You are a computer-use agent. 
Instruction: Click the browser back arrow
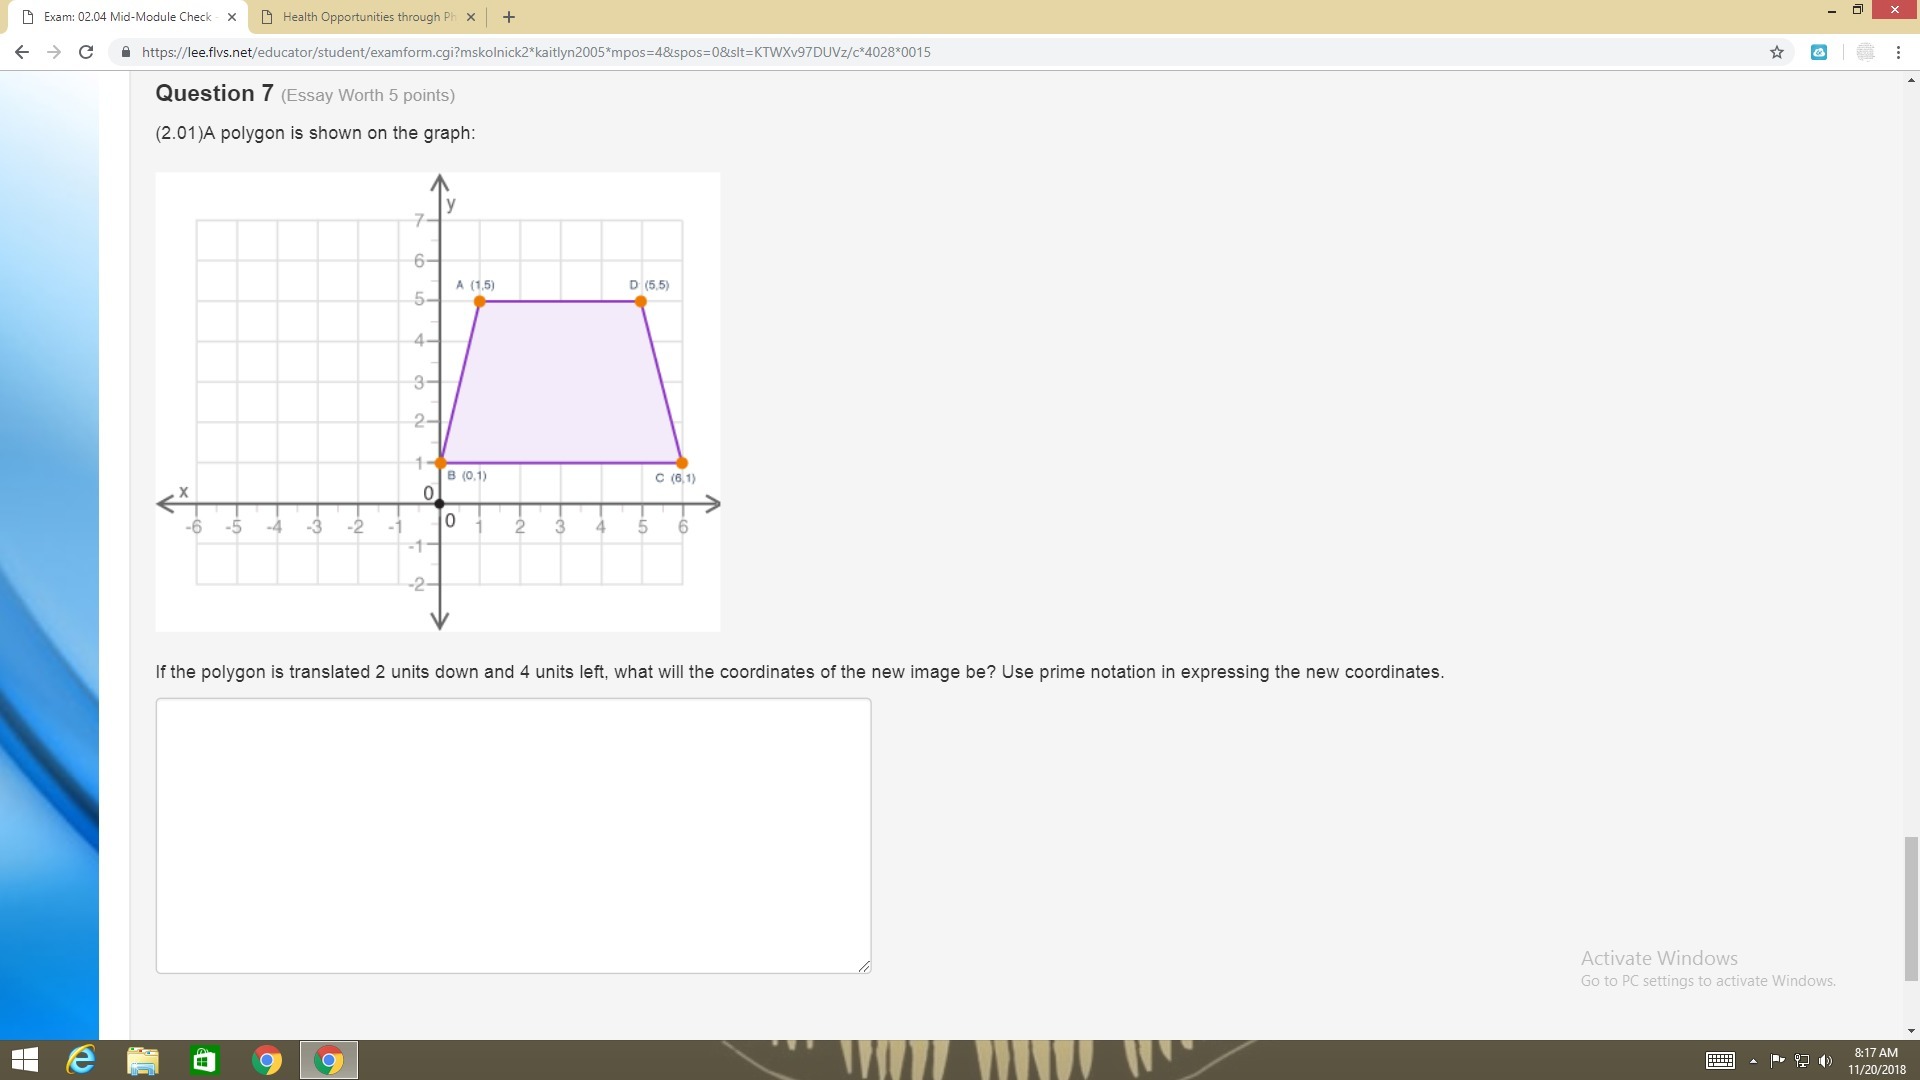tap(22, 52)
